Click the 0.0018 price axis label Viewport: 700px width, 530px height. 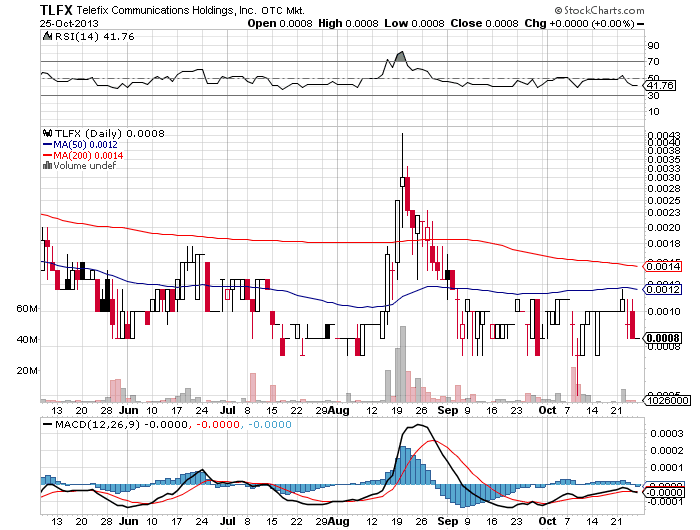[x=663, y=244]
